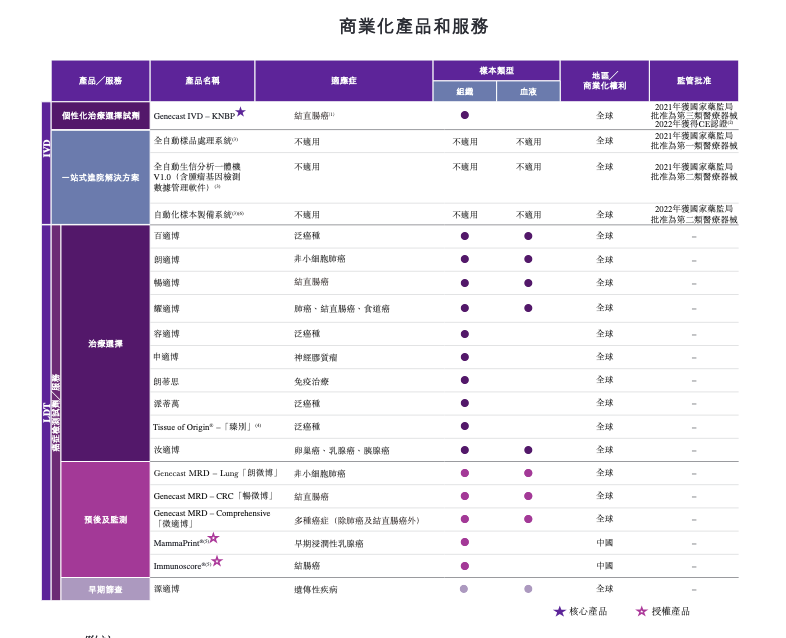Click the 核心產品 purple star in legend
Image resolution: width=786 pixels, height=638 pixels.
coord(559,611)
